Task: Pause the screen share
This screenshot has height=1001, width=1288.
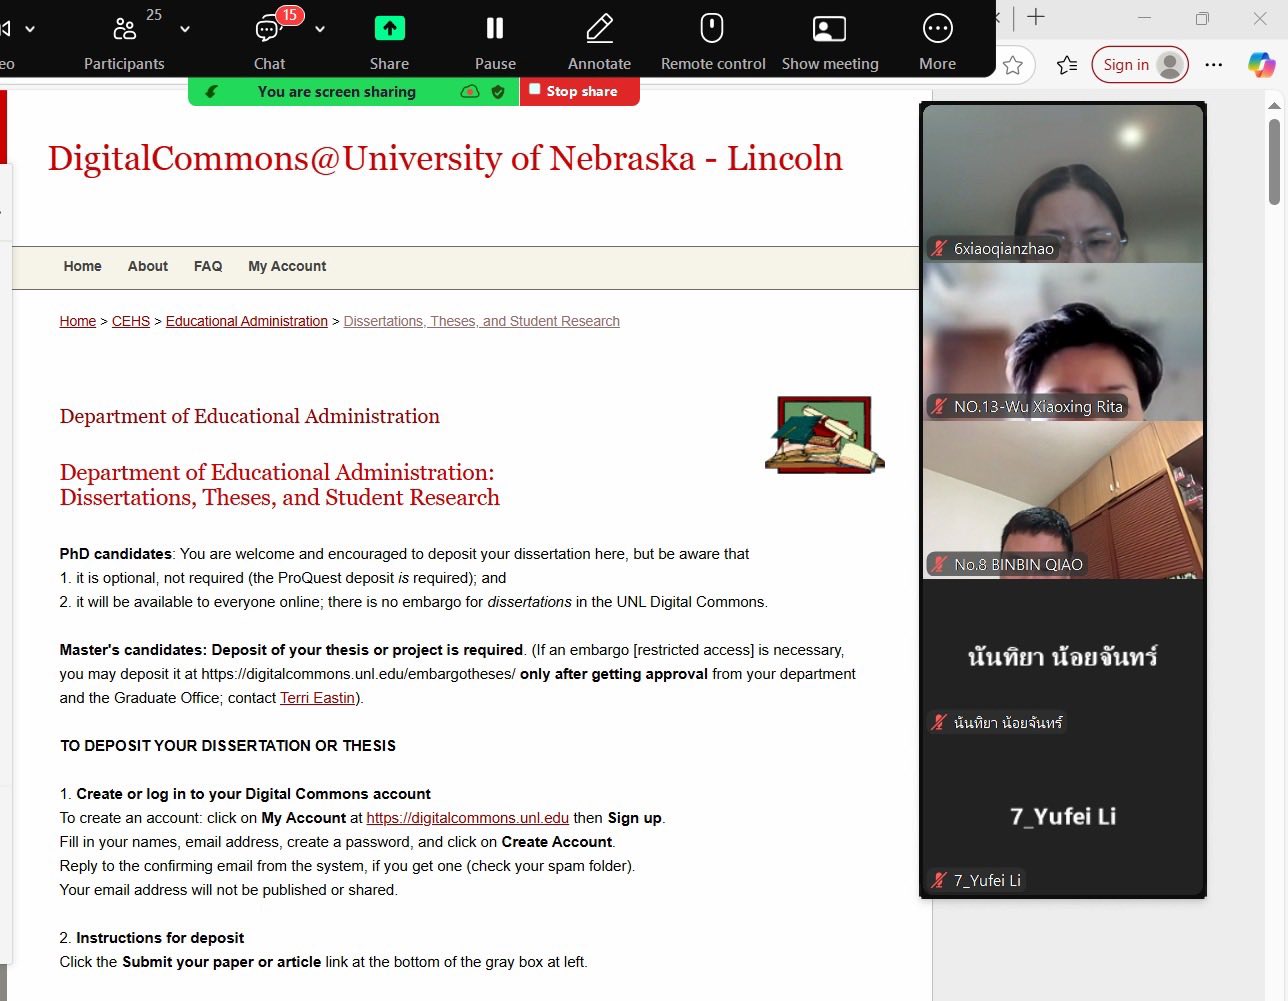Action: coord(495,40)
